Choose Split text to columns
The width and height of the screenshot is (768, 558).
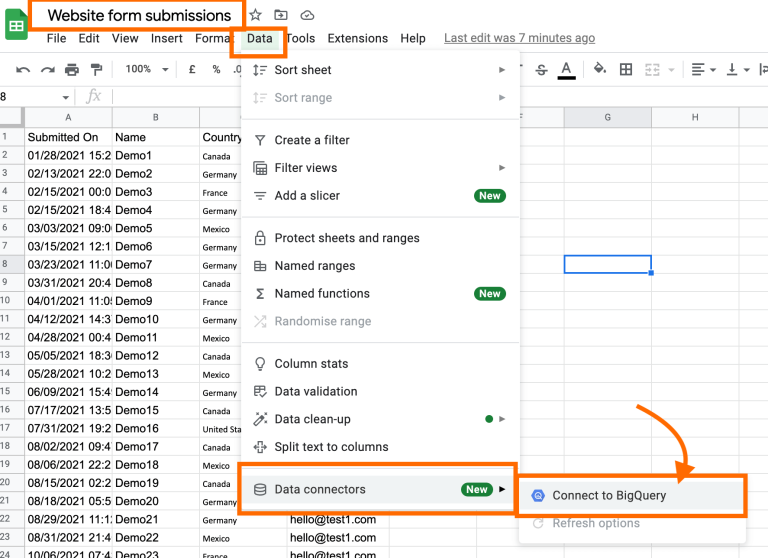click(380, 447)
